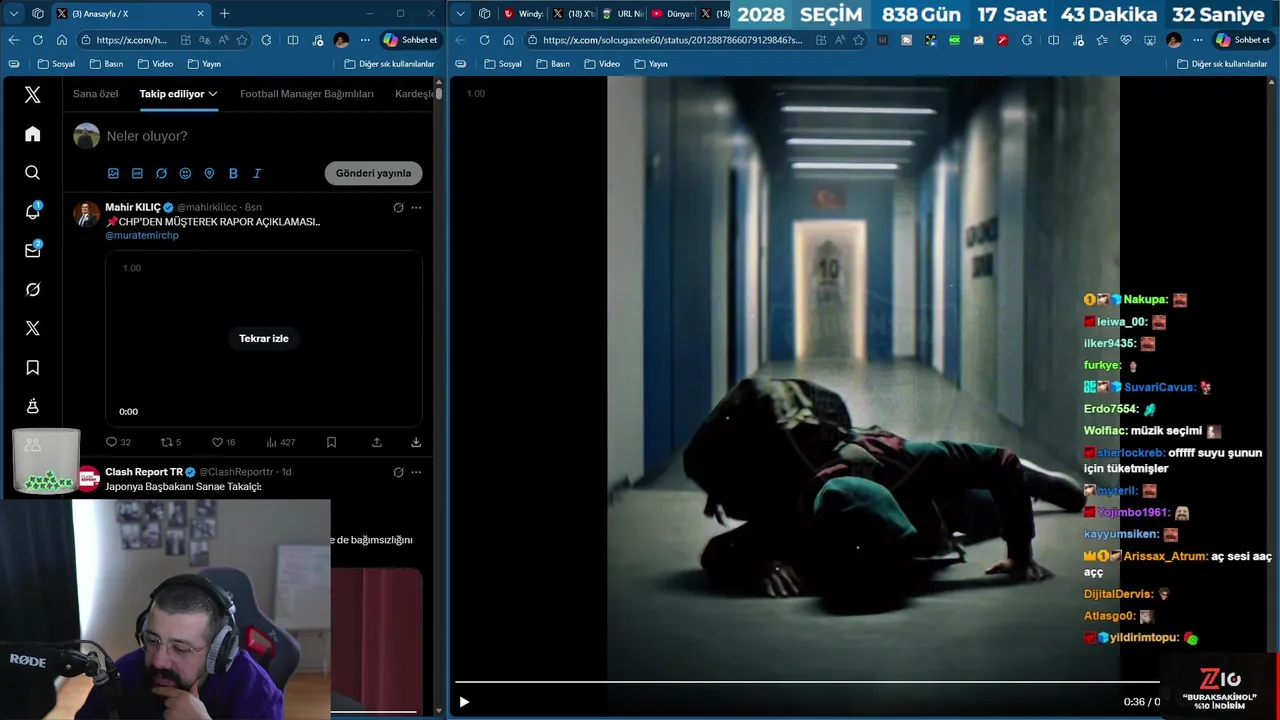Open profile avatar in left browser toolbar
The width and height of the screenshot is (1280, 720).
(x=341, y=40)
